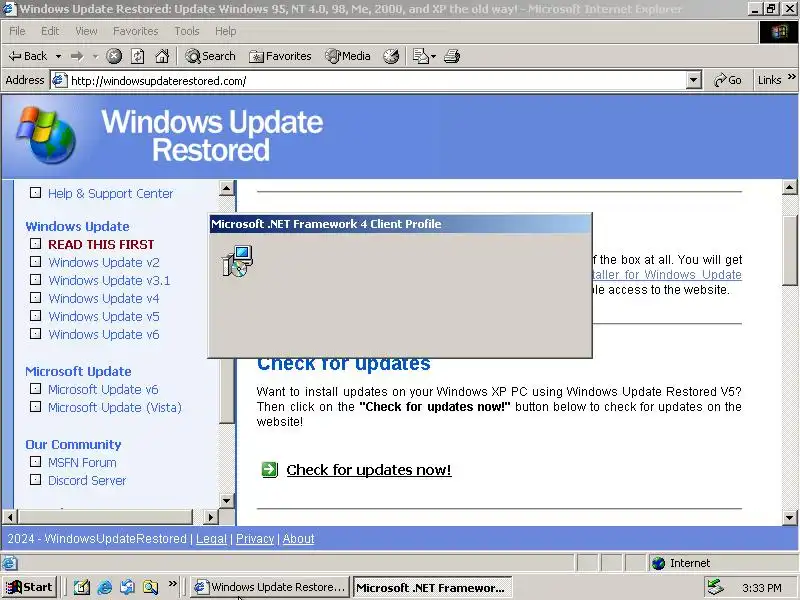Click the search folder quick launch icon
Image resolution: width=800 pixels, height=600 pixels.
151,588
